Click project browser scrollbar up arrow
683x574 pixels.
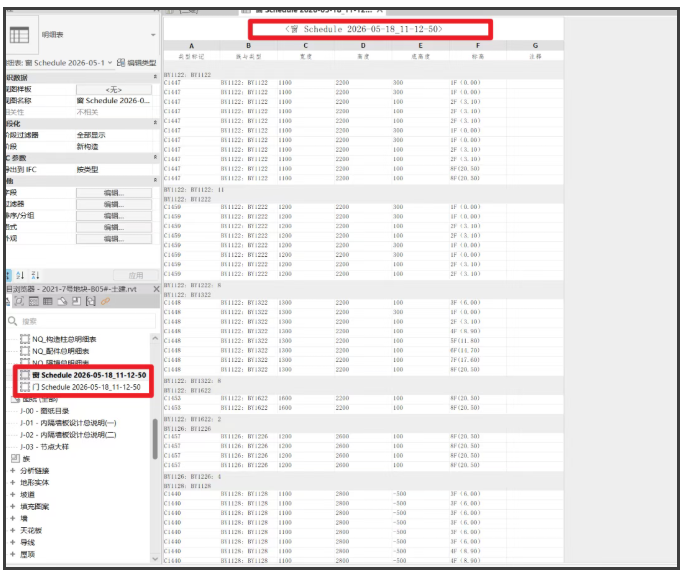[x=155, y=338]
